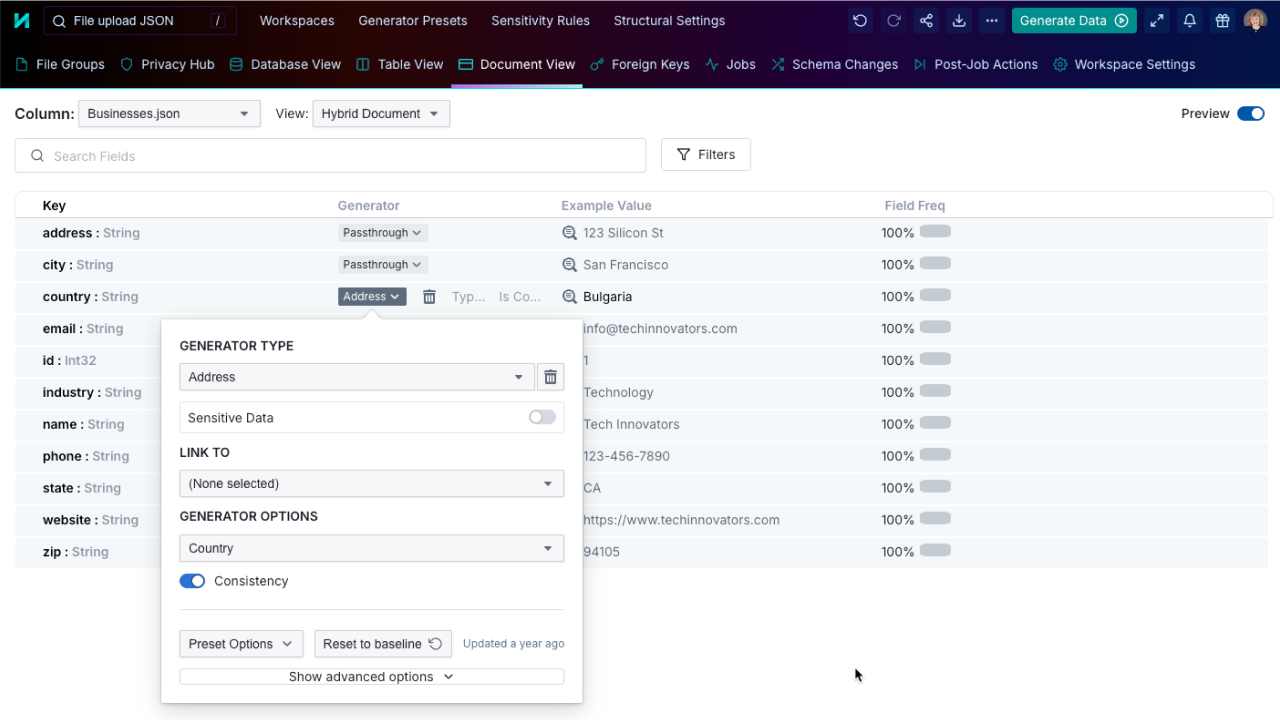Click the download icon in top bar
This screenshot has width=1280, height=720.
click(x=959, y=20)
